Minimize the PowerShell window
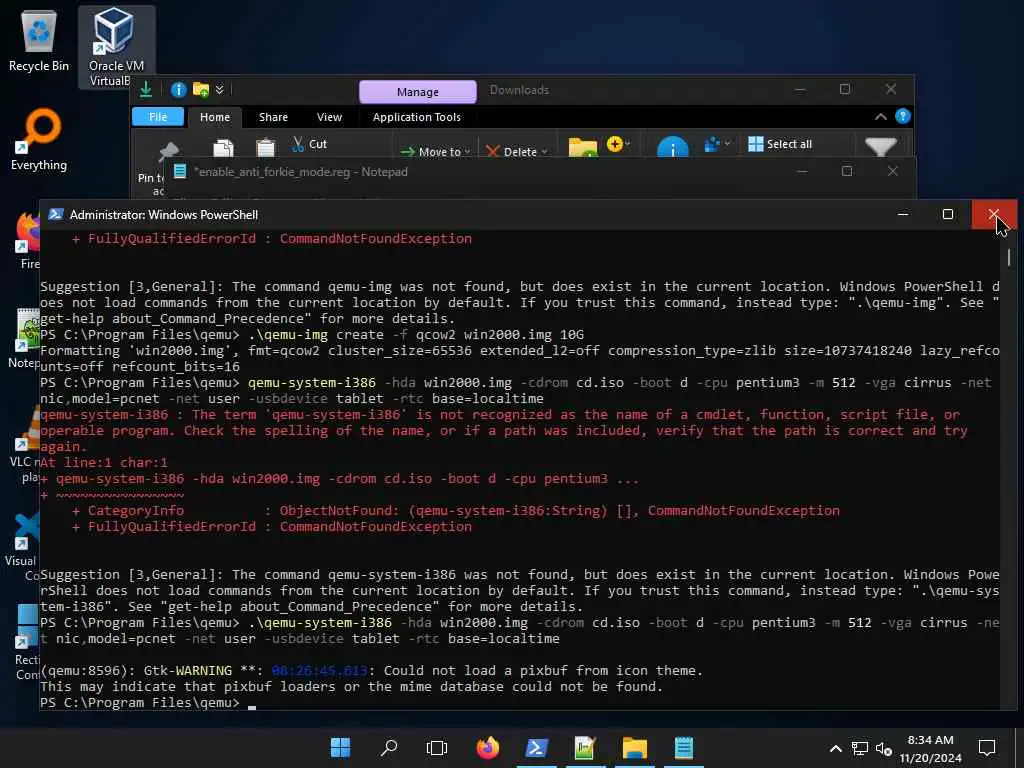 point(903,214)
